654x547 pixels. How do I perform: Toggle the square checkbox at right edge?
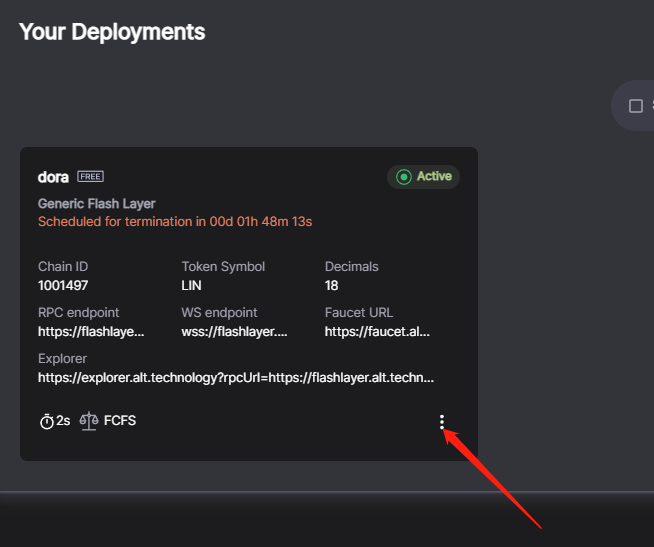tap(636, 106)
